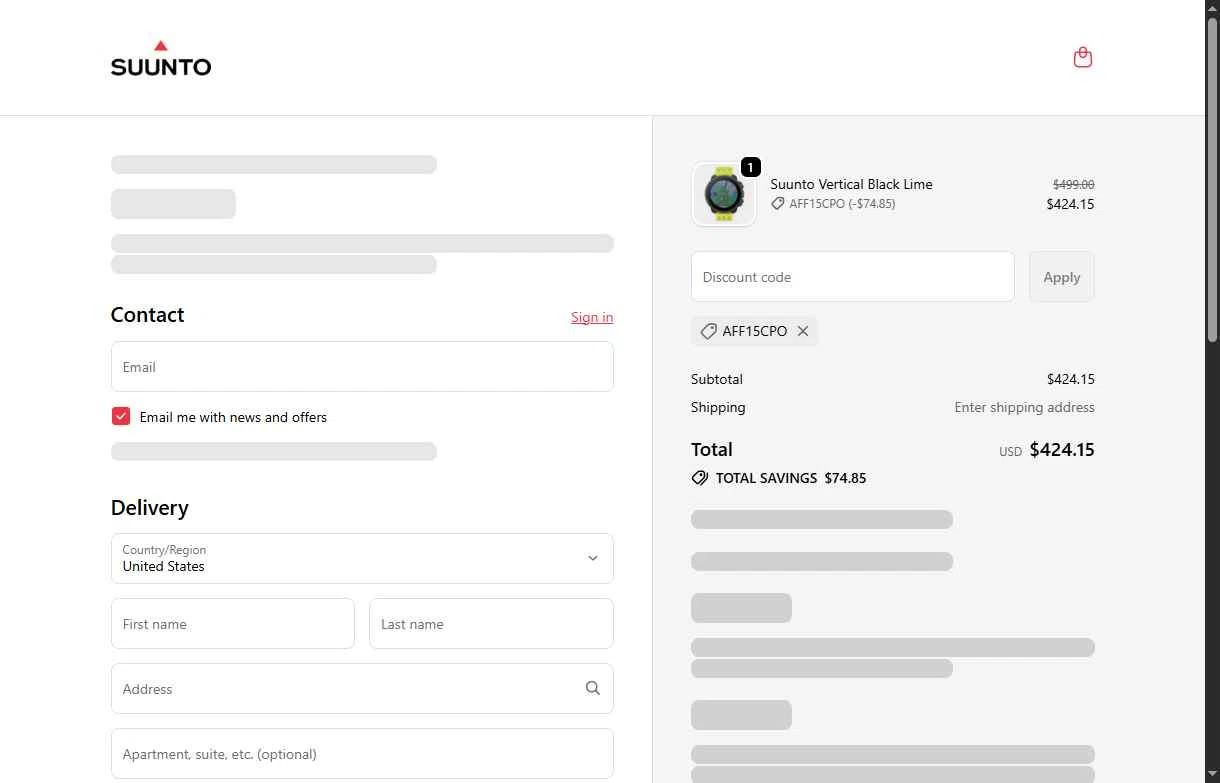Click the TOTAL SAVINGS $74.85 text
Viewport: 1220px width, 783px height.
[x=791, y=478]
